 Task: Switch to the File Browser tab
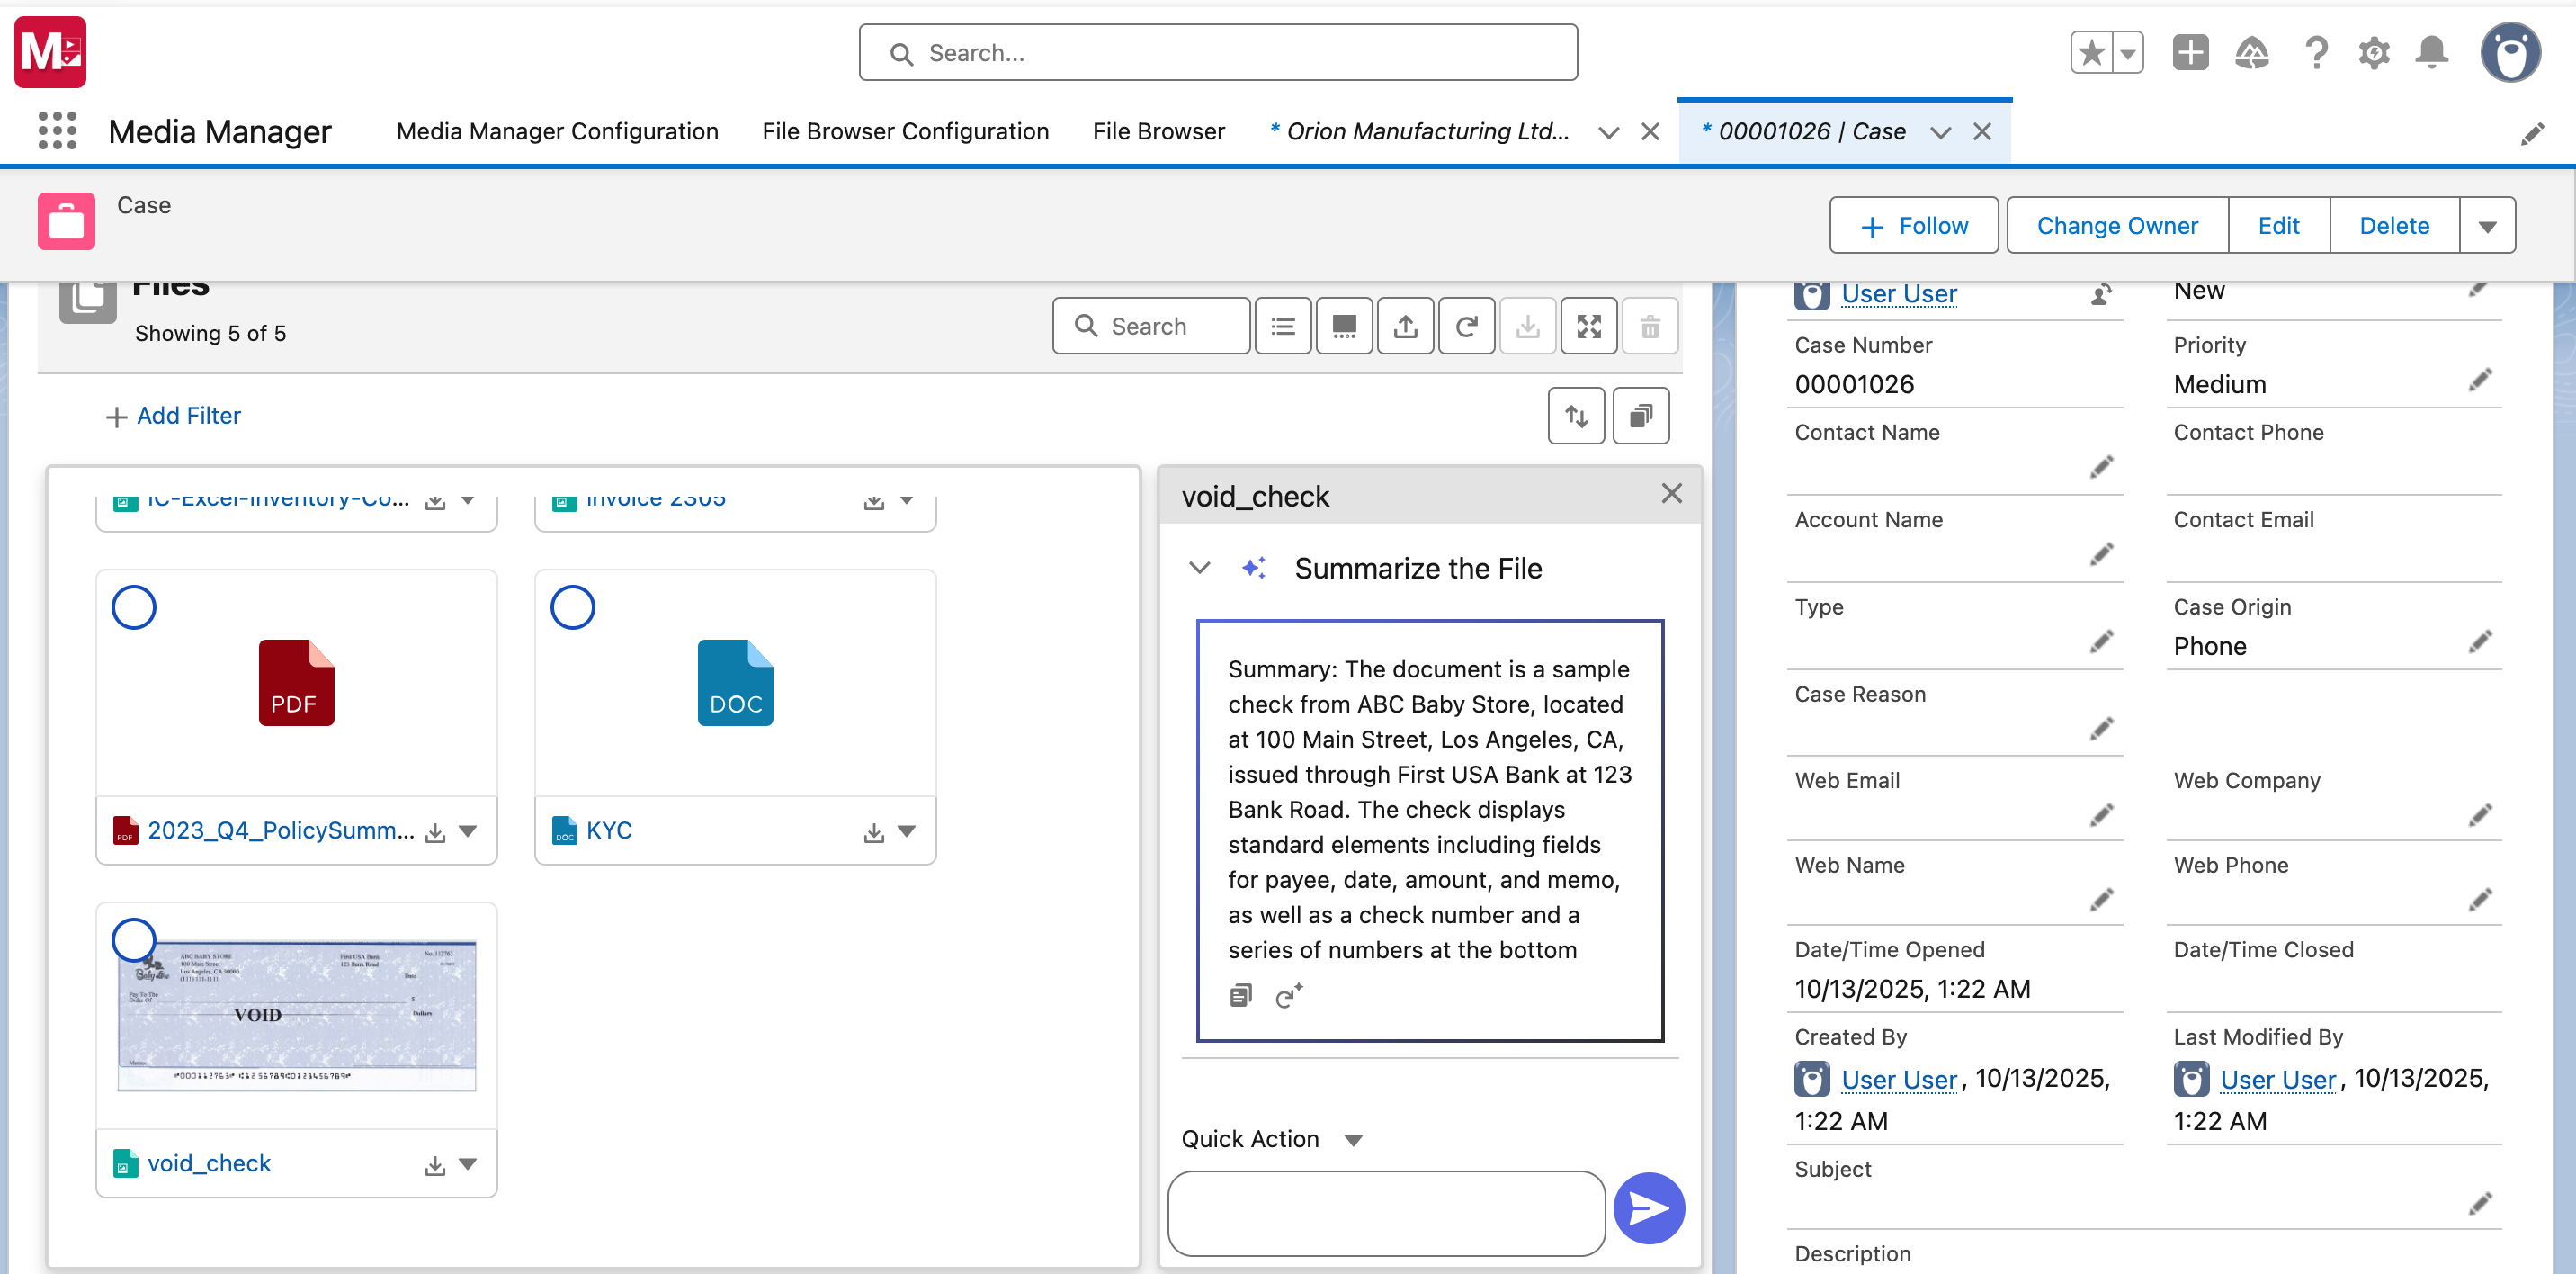pos(1158,131)
